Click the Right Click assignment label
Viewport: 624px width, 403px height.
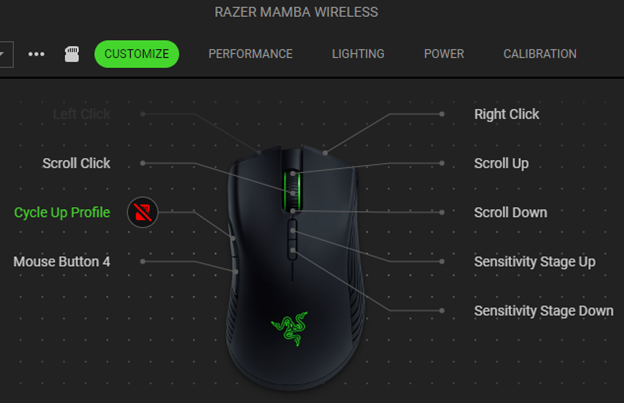coord(506,114)
